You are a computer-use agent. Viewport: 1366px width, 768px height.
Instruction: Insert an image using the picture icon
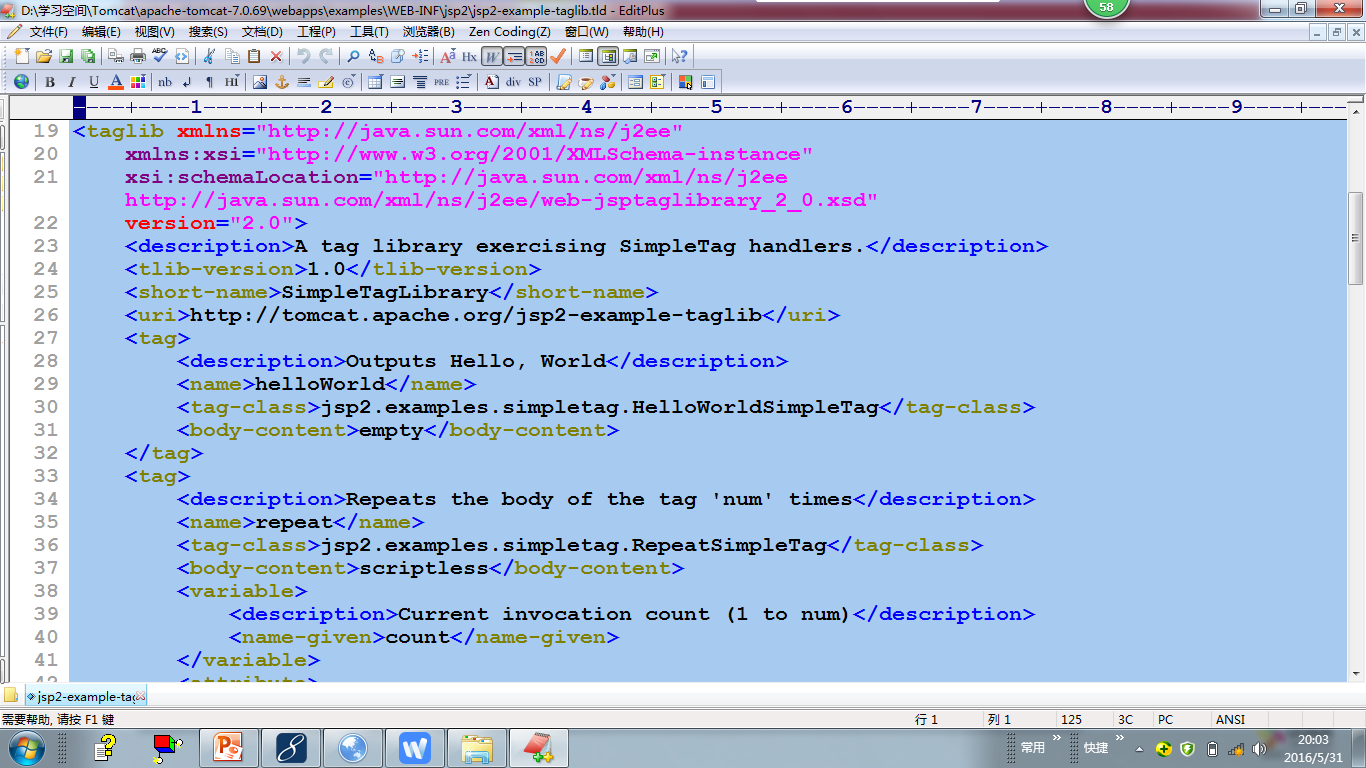(259, 82)
